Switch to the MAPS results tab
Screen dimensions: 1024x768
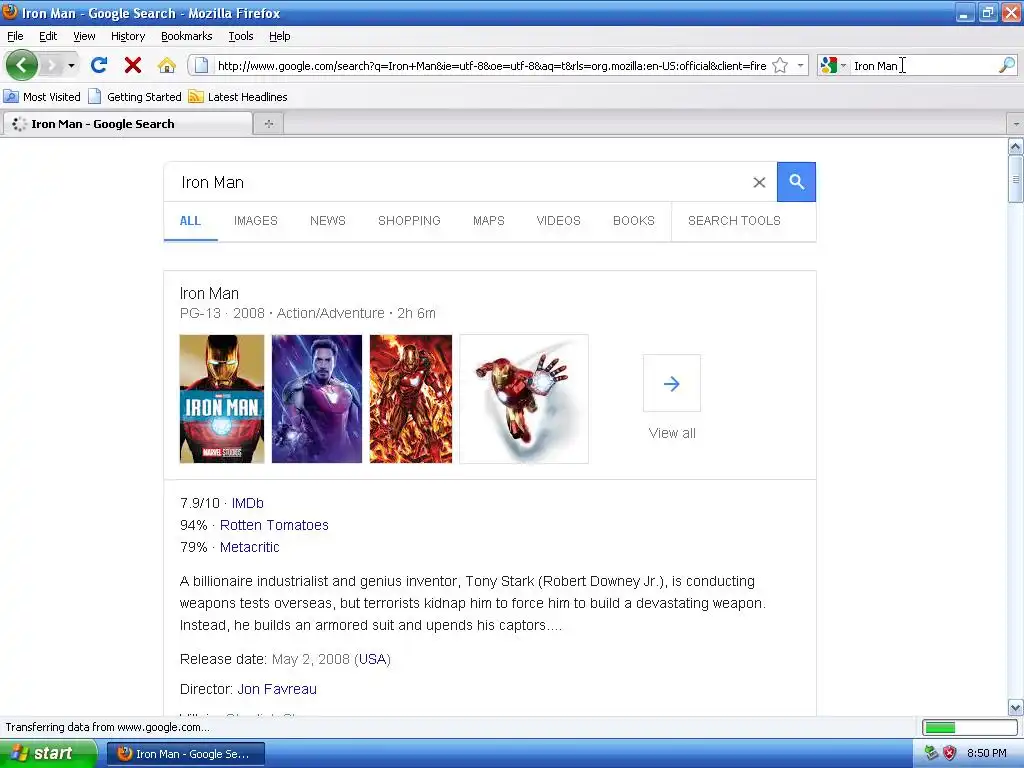click(488, 221)
